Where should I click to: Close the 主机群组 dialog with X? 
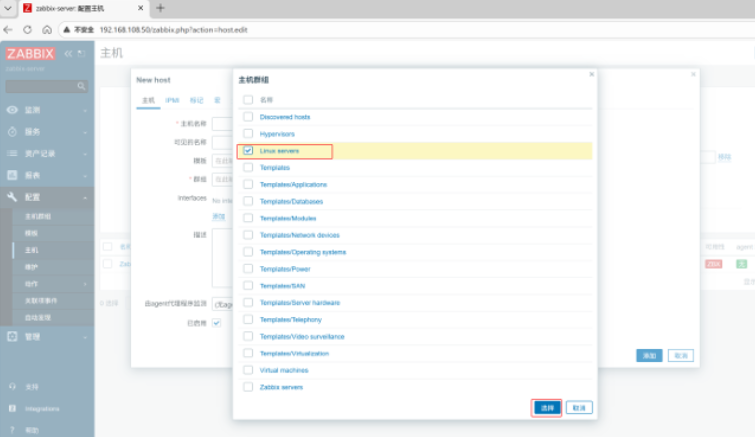[x=592, y=74]
